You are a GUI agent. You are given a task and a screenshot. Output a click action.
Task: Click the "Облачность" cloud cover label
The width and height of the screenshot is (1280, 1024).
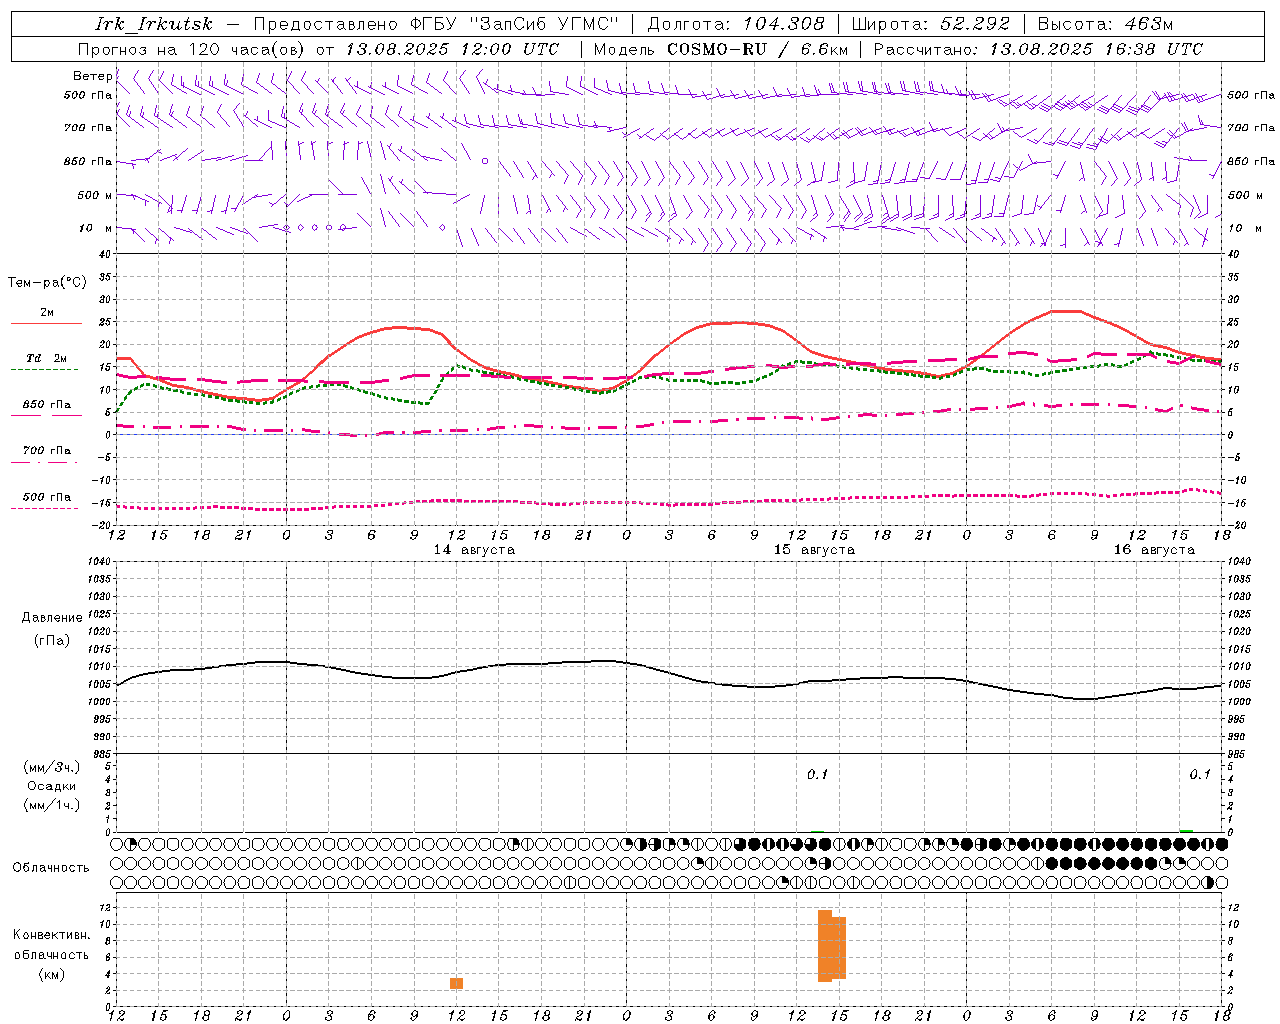pos(51,868)
